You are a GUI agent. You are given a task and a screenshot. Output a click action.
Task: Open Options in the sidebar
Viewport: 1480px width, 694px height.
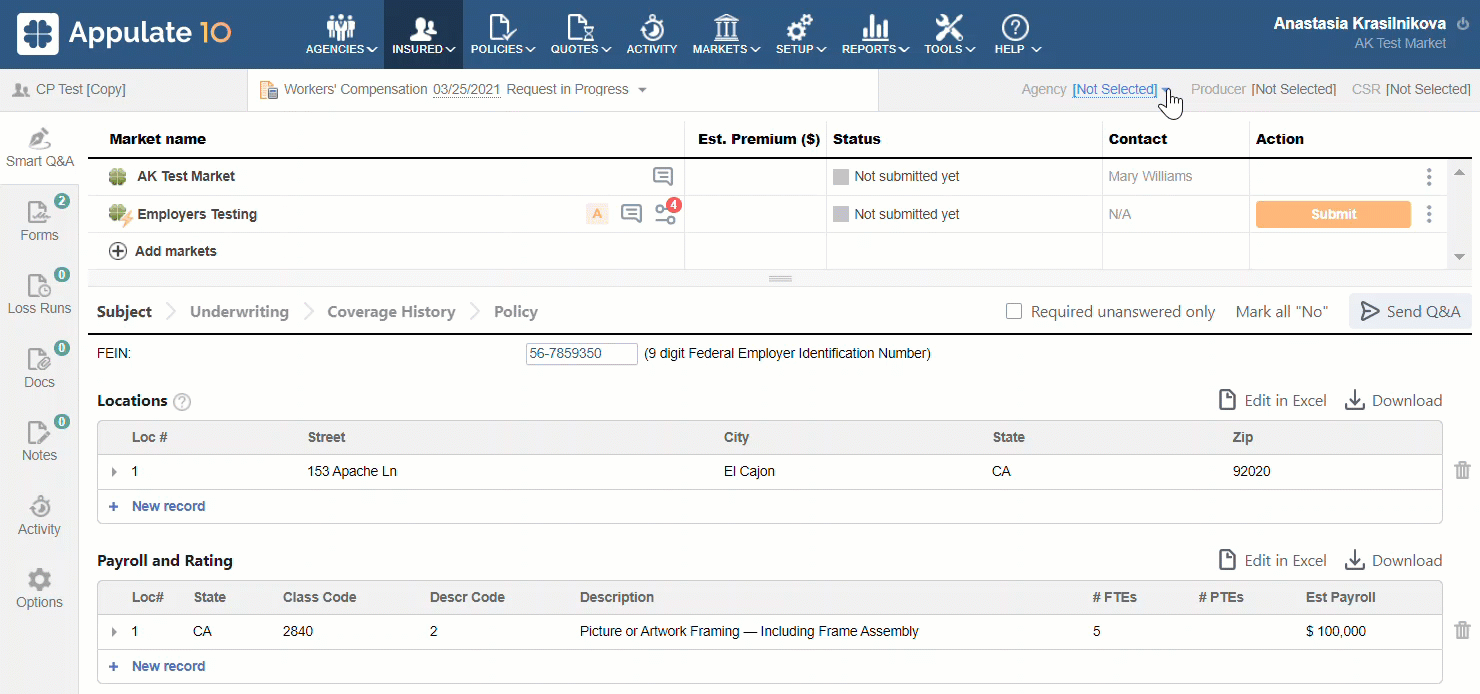coord(39,588)
